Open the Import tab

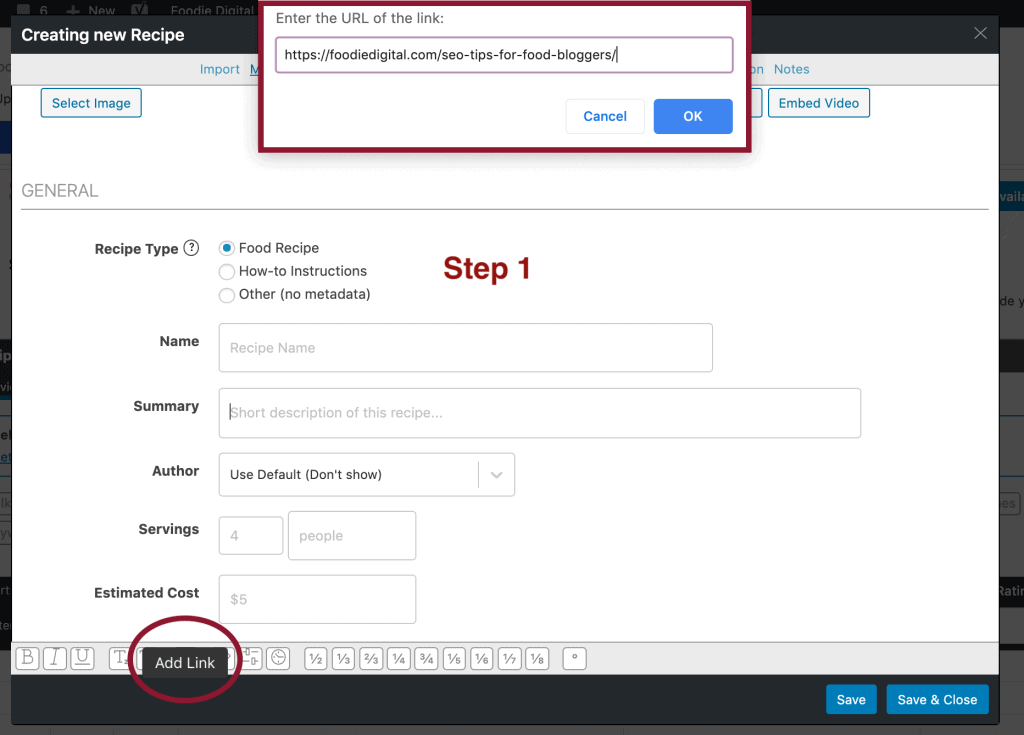219,69
